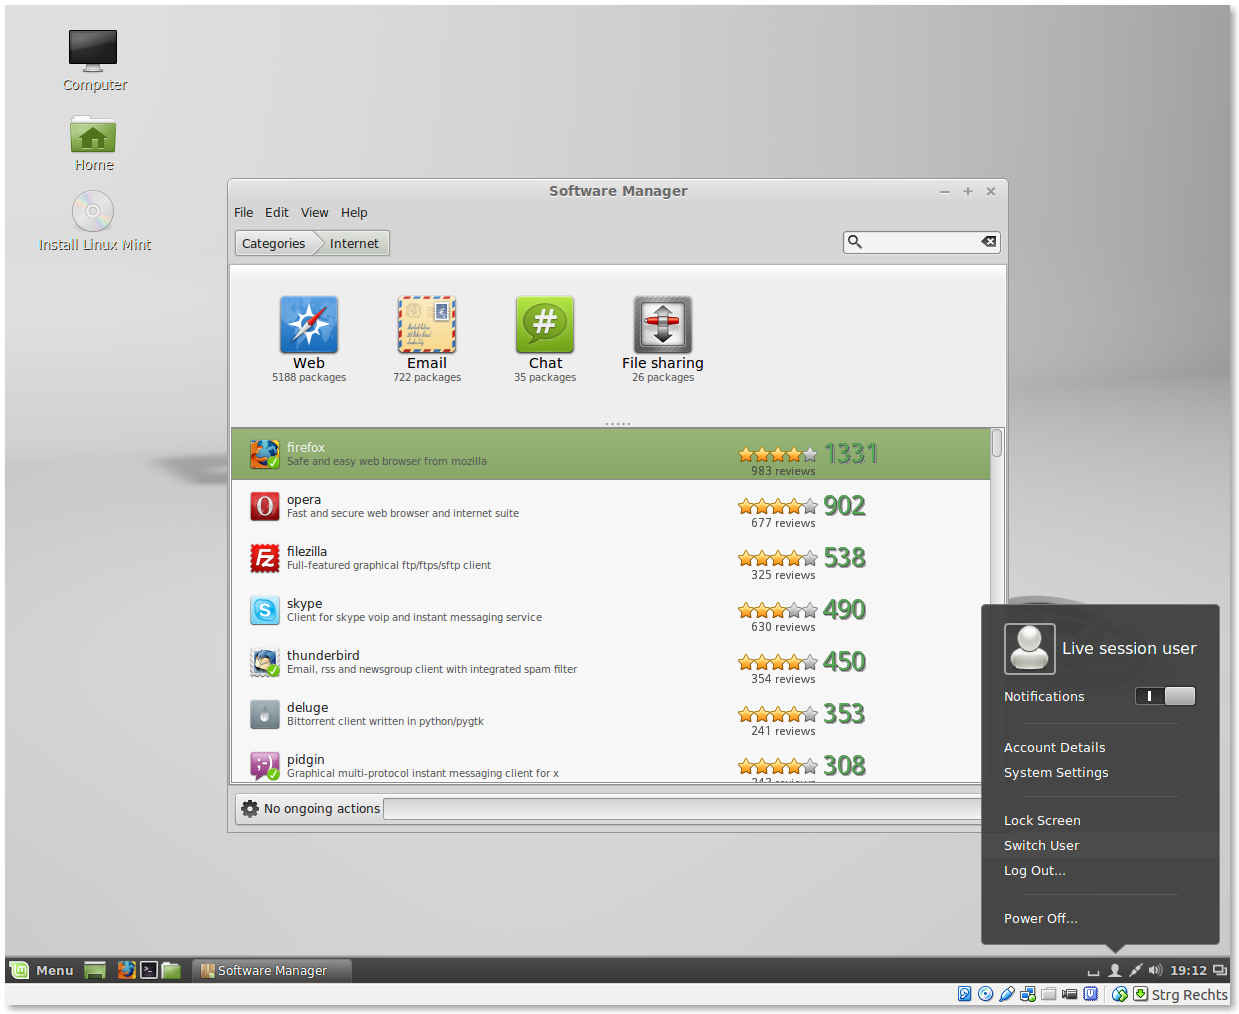Launch Firefox from the taskbar

point(125,969)
